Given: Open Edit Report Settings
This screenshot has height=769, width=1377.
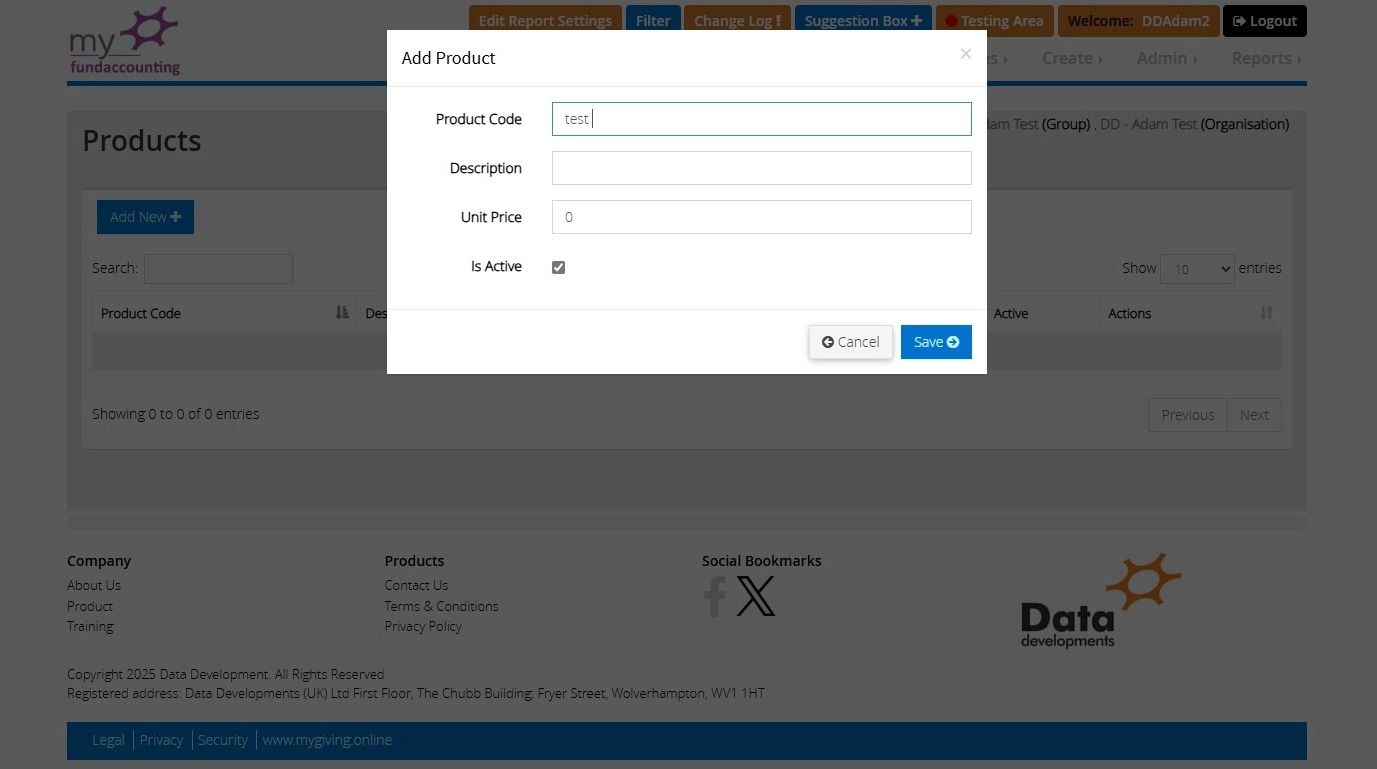Looking at the screenshot, I should 545,21.
